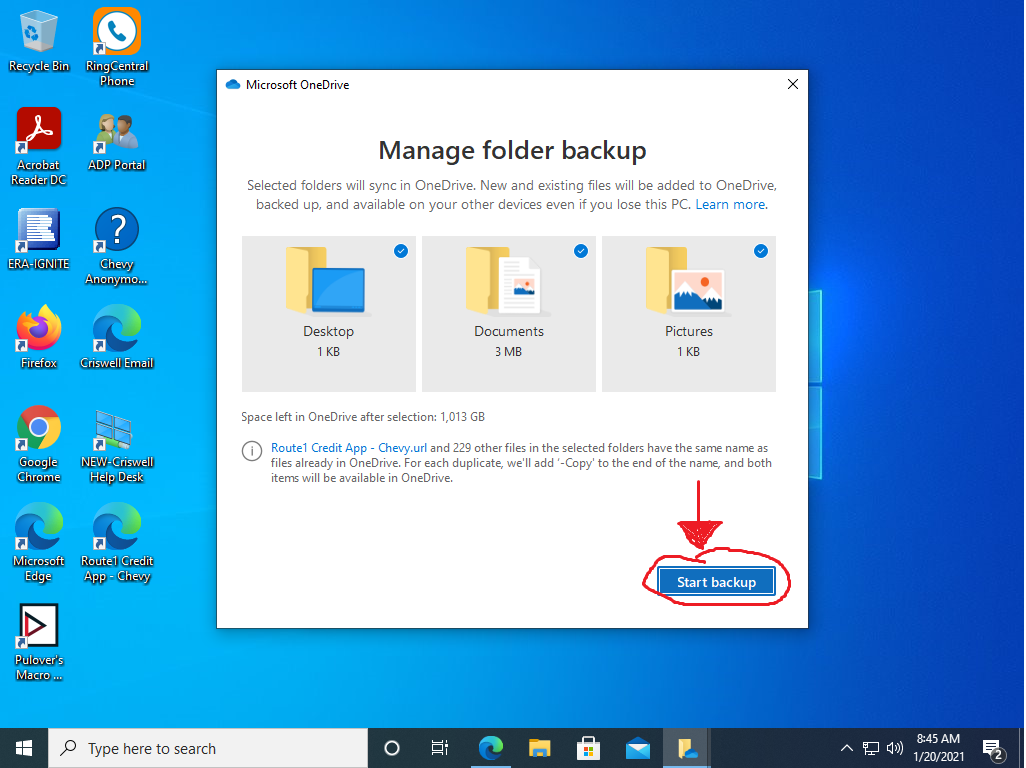Open the Learn more link

point(731,204)
